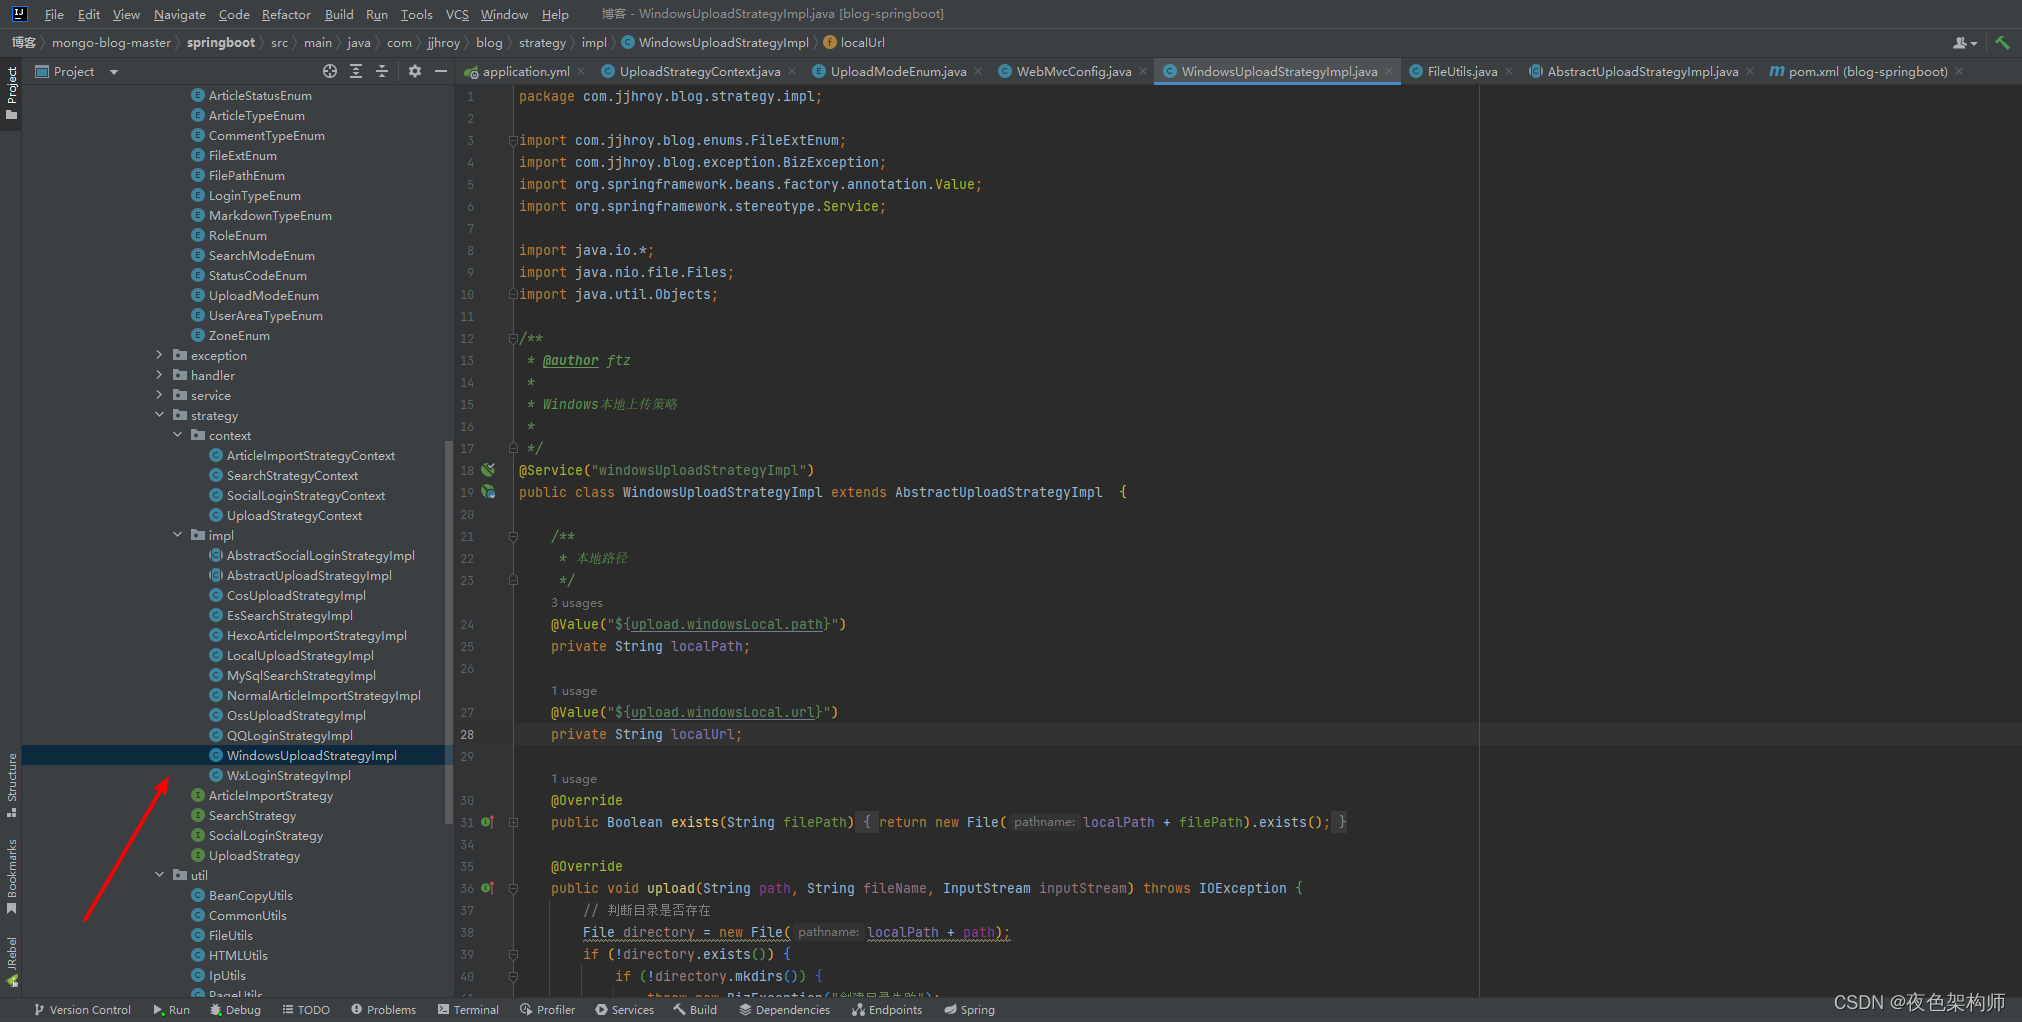Screen dimensions: 2022x1022
Task: Expand the exception folder
Action: coord(160,355)
